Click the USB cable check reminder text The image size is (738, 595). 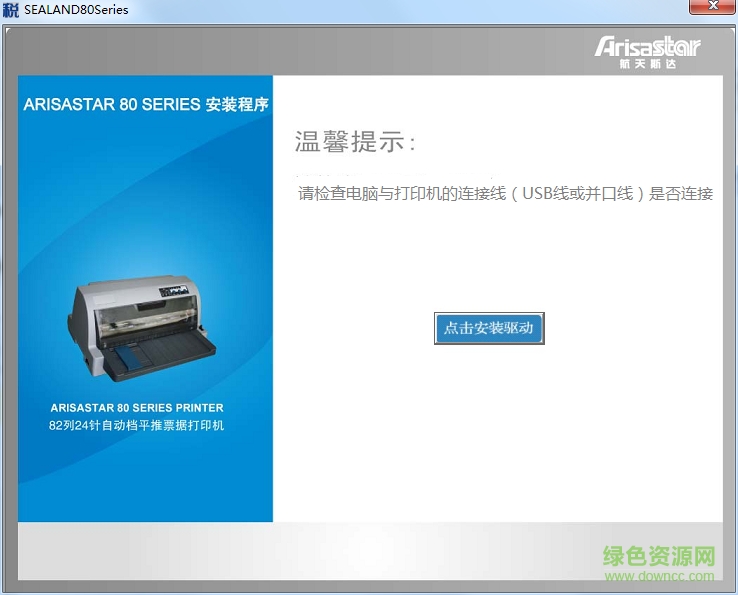(505, 193)
